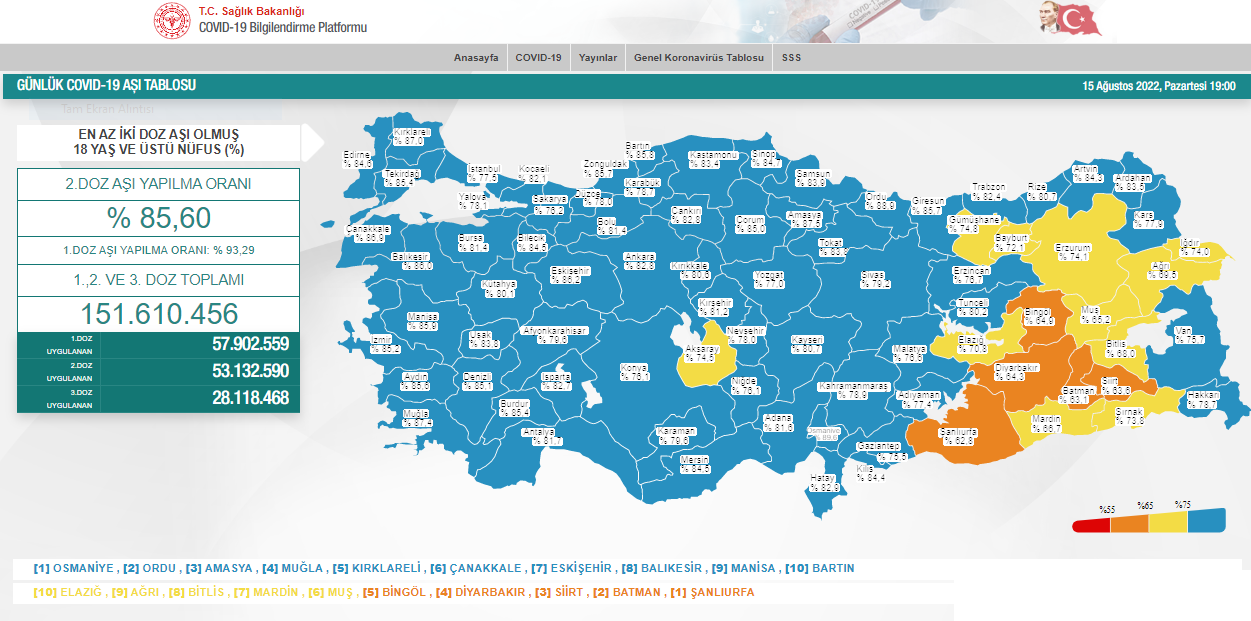Click the 2.DOZ AŞI YAPILMA ORANI label
Viewport: 1251px width, 621px height.
[158, 184]
